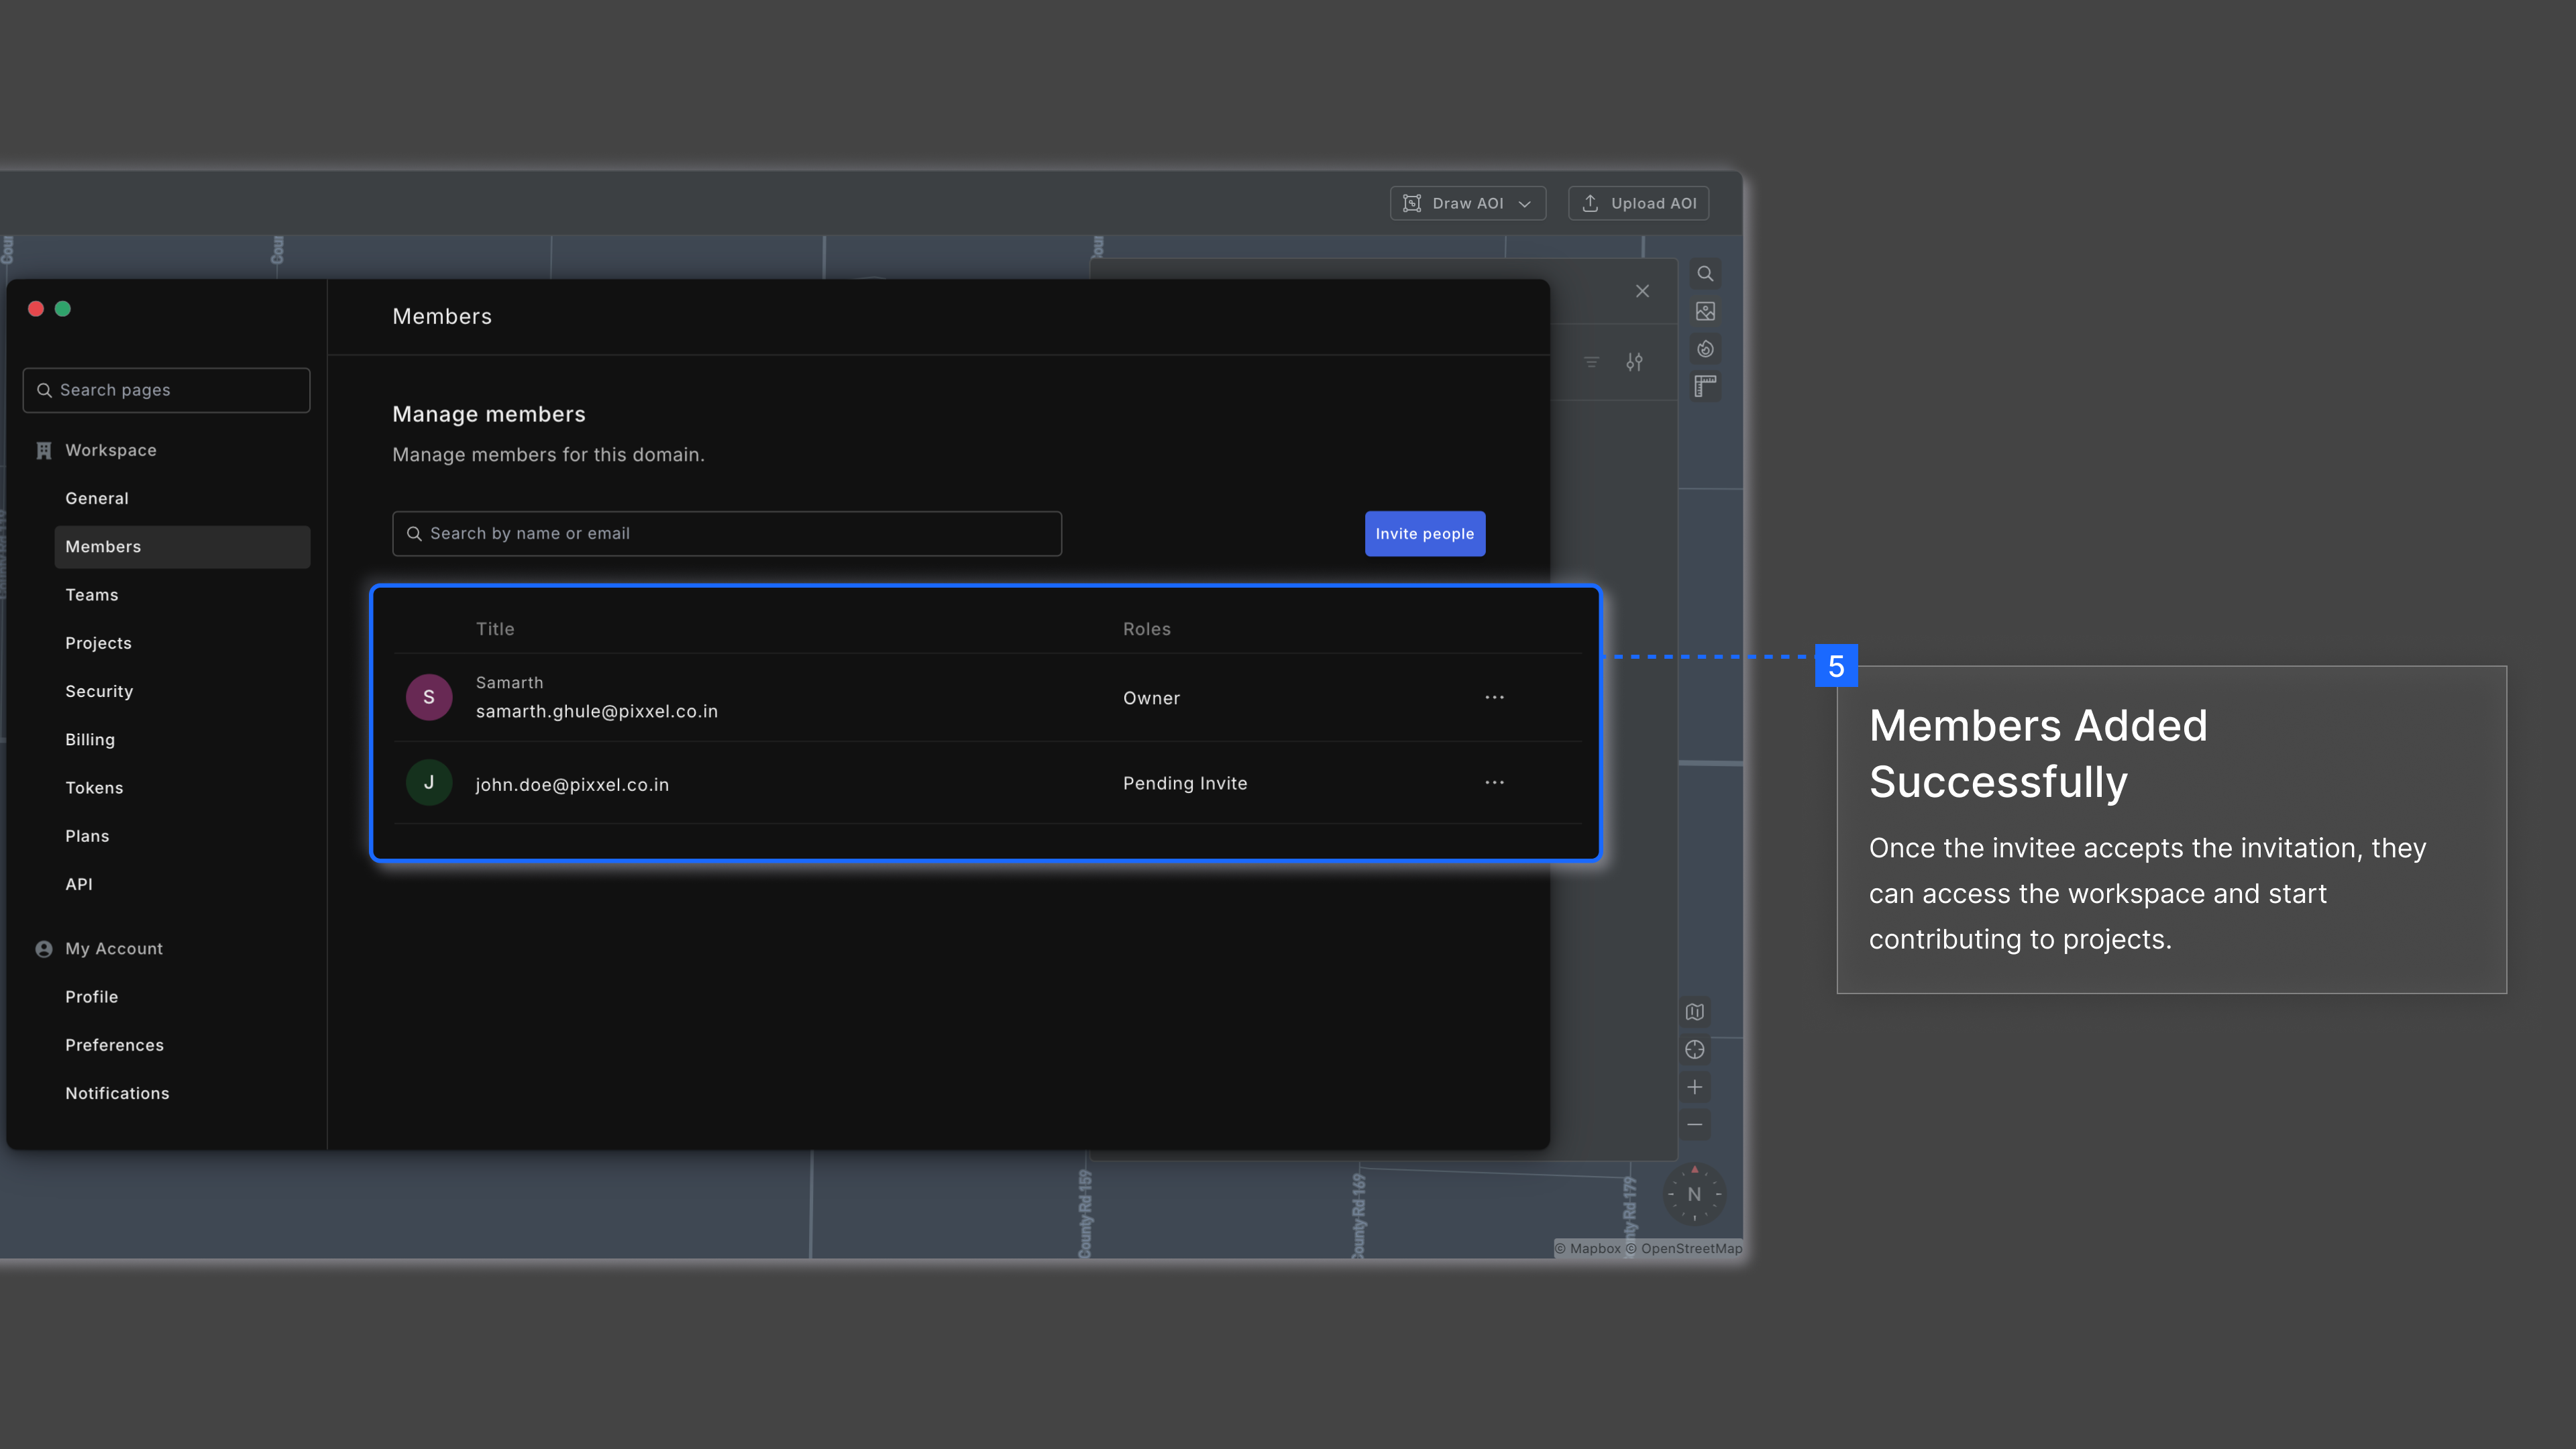
Task: Open options menu for john.doe row
Action: 1494,782
